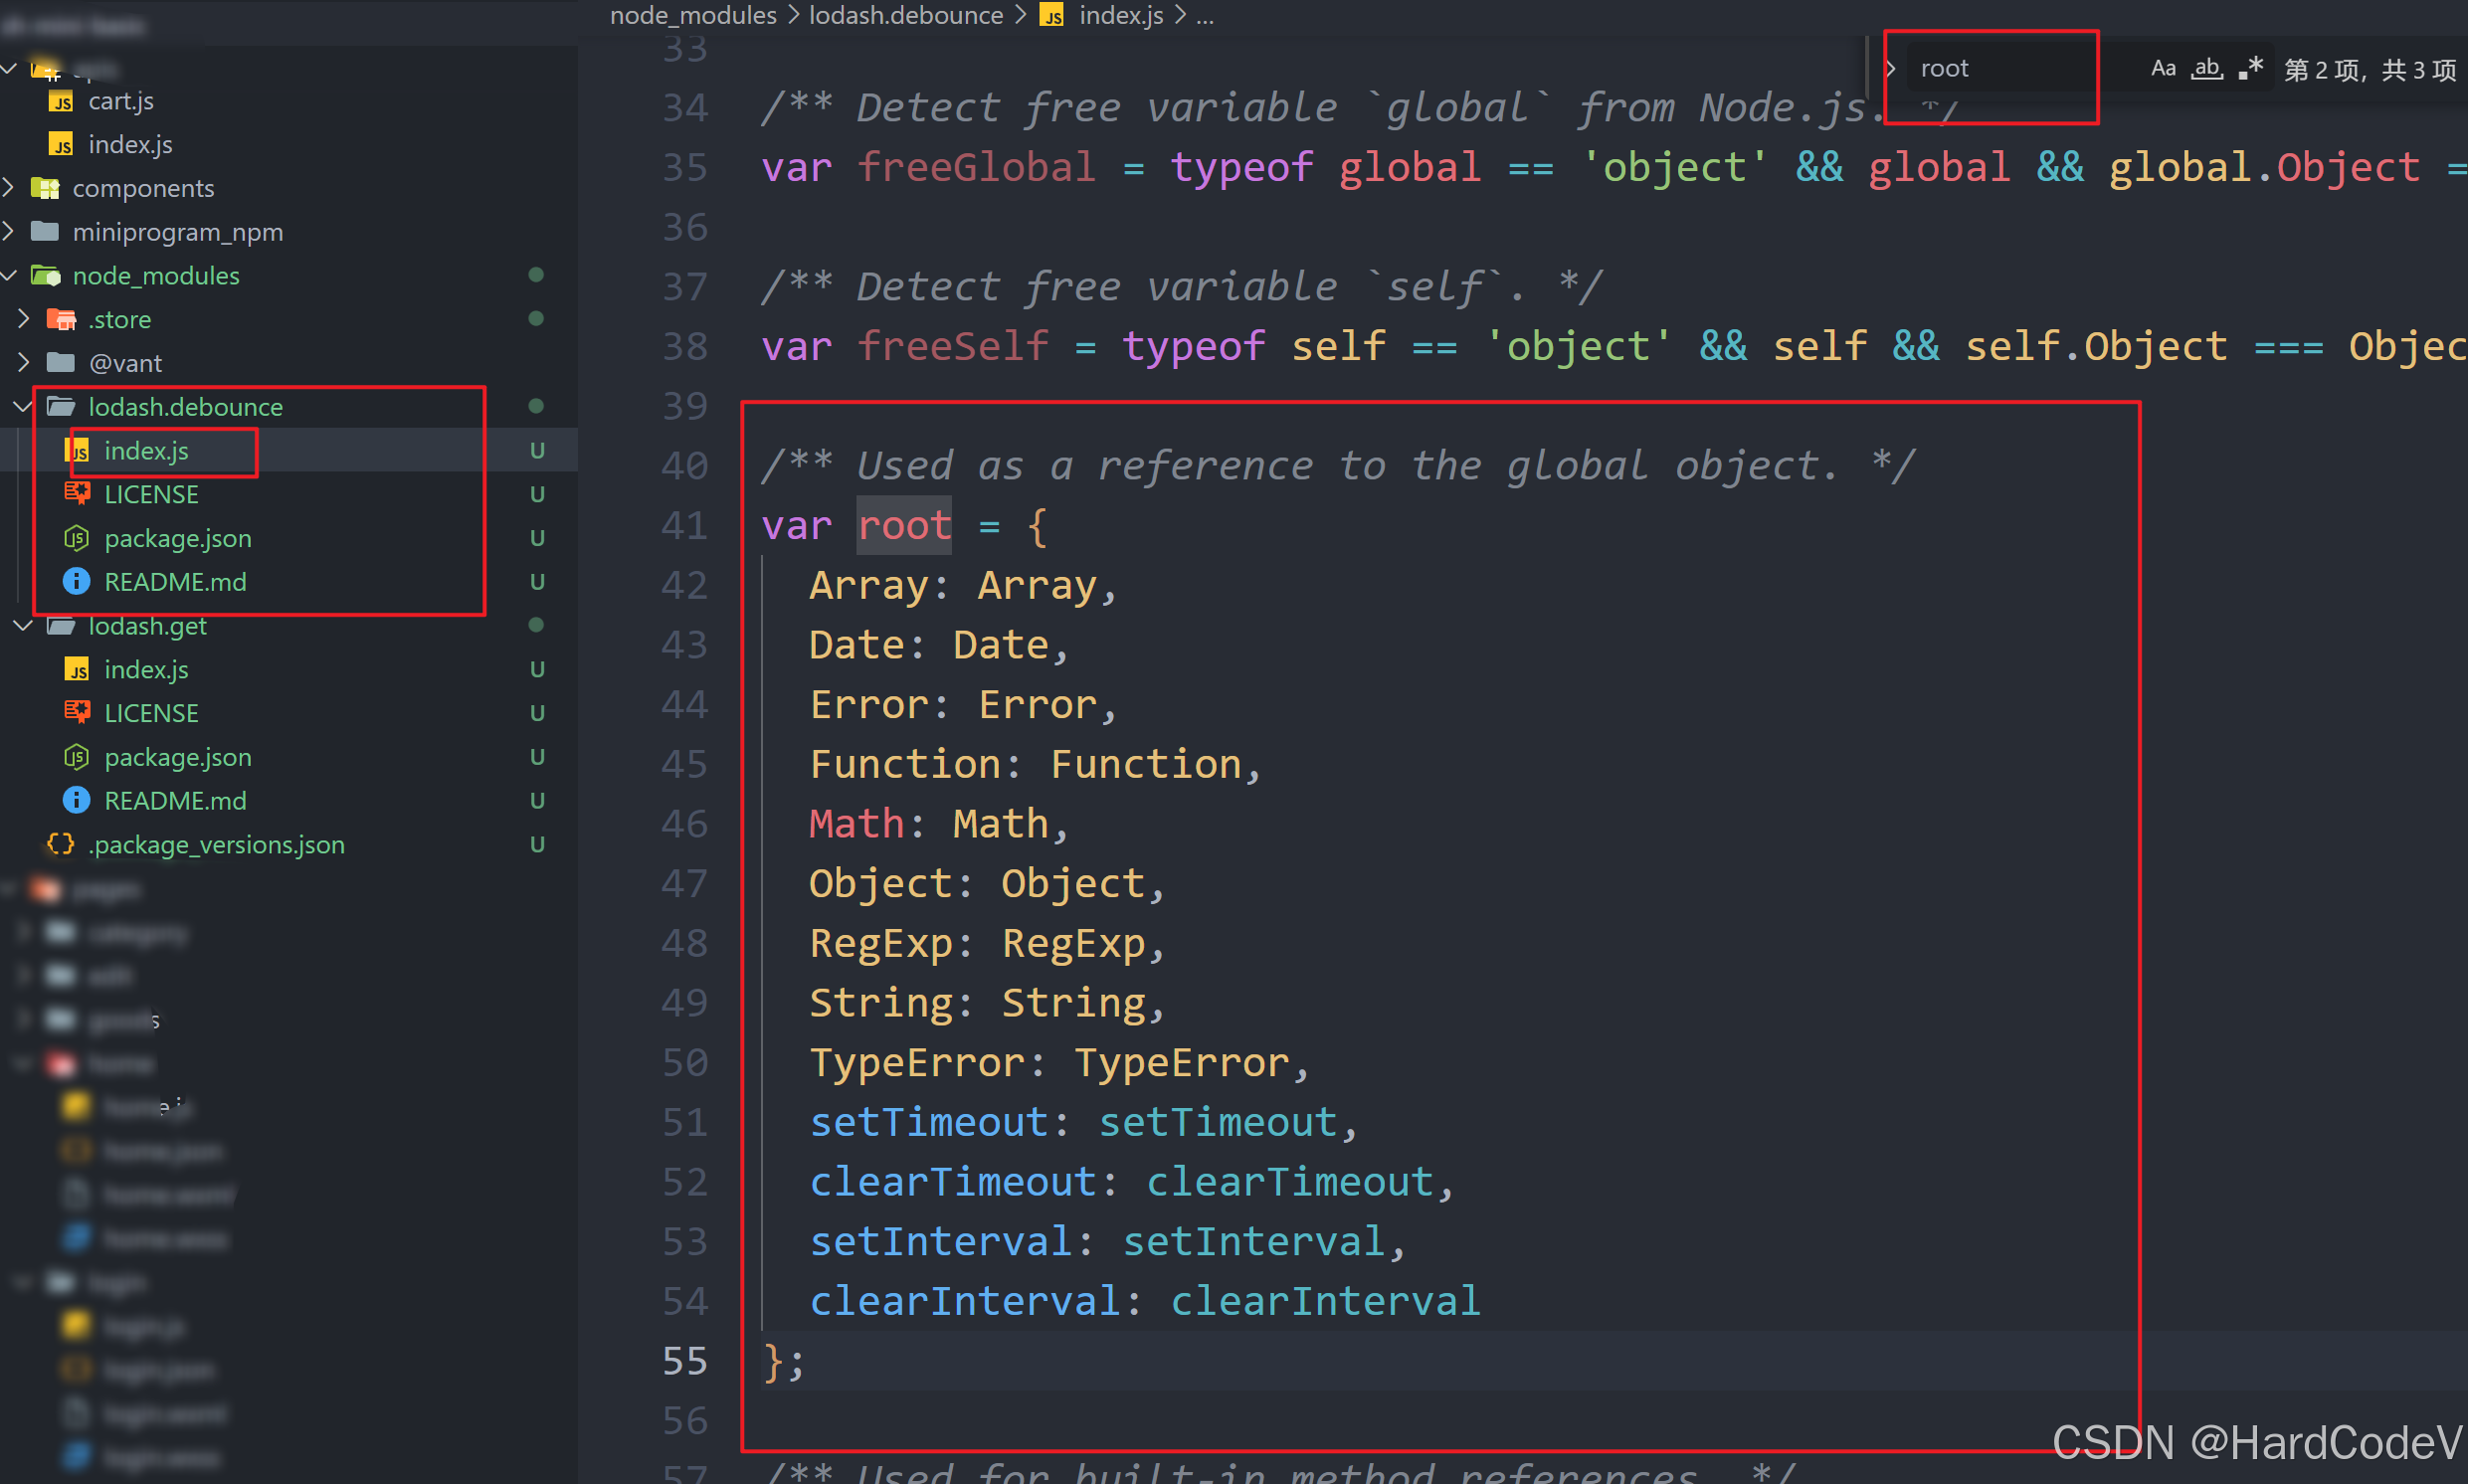The height and width of the screenshot is (1484, 2468).
Task: Expand the .store folder
Action: click(23, 319)
